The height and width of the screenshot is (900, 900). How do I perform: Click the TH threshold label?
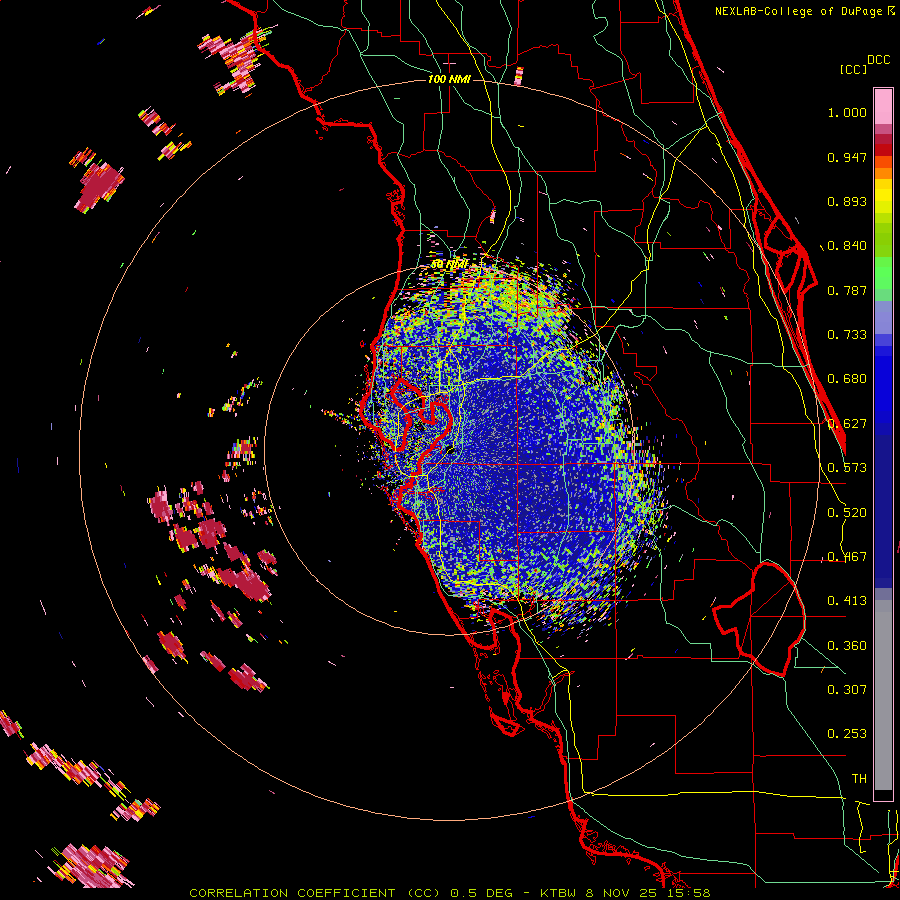pyautogui.click(x=859, y=779)
